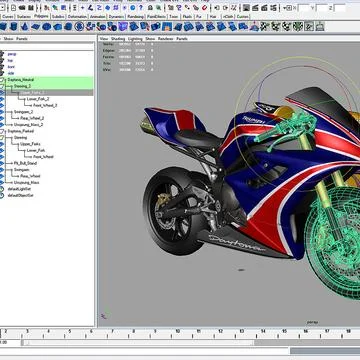
Task: Click the persp camera icon in Outliner
Action: pos(2,54)
